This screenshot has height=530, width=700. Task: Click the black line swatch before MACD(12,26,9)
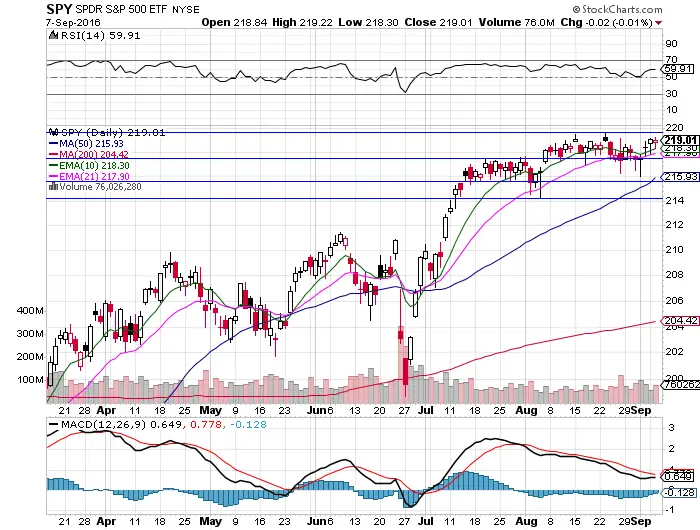pyautogui.click(x=54, y=425)
